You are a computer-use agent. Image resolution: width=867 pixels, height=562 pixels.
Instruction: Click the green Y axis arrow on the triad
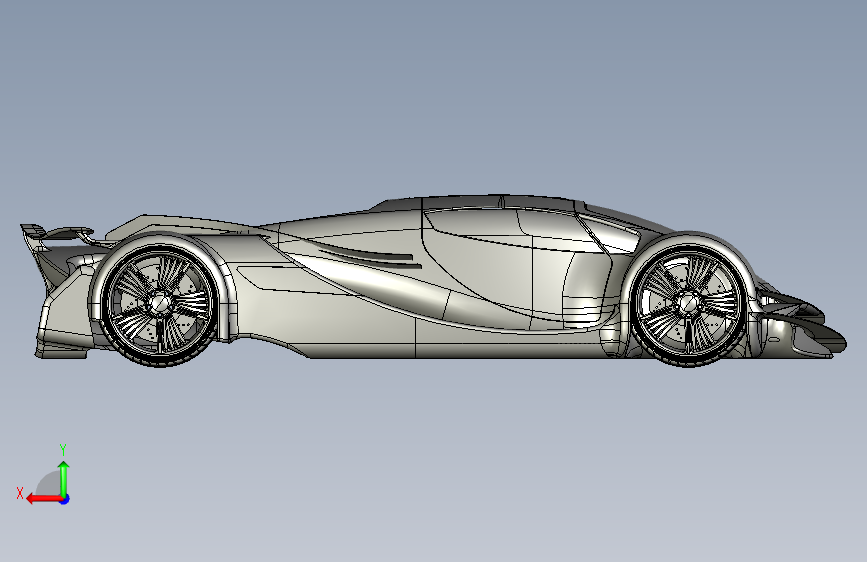point(64,480)
